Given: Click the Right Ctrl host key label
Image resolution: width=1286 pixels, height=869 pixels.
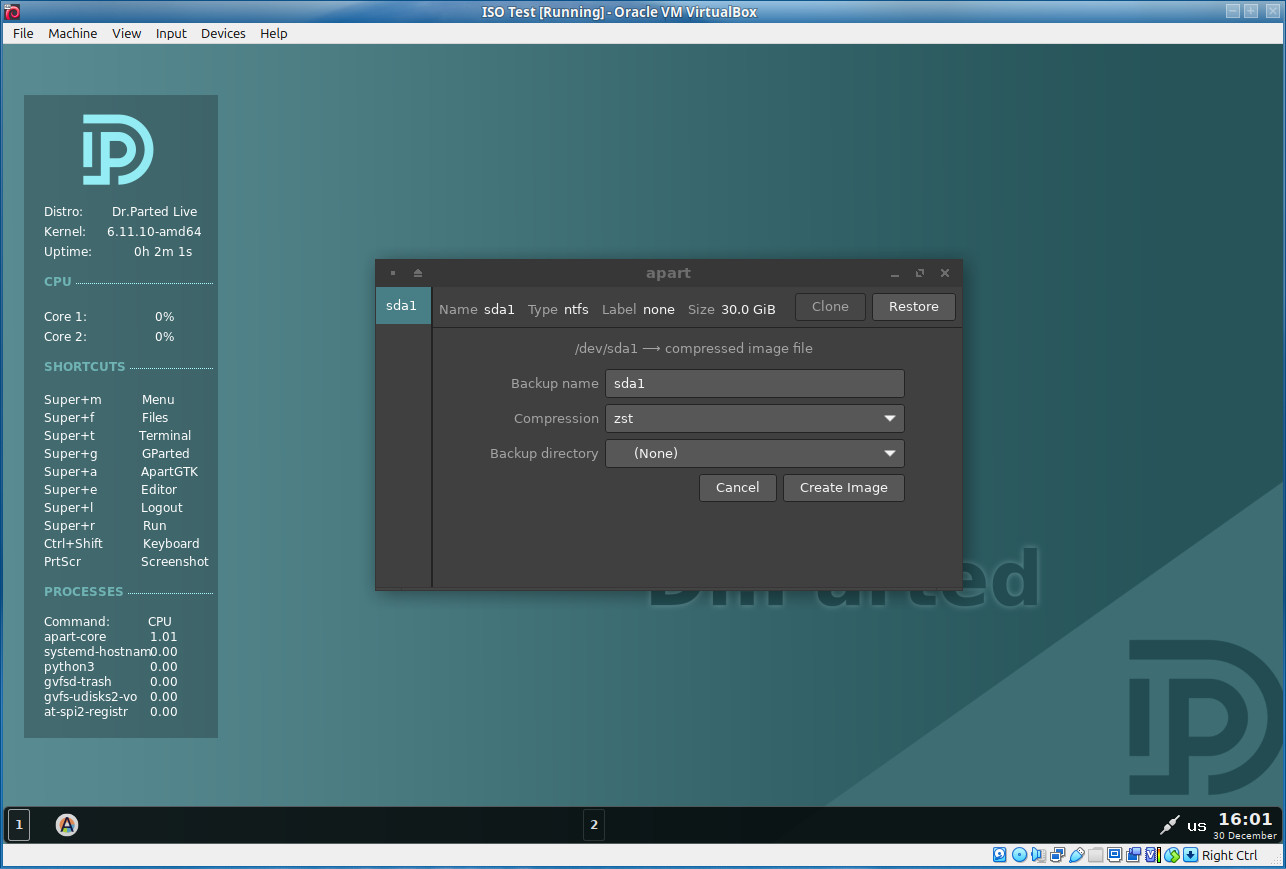Looking at the screenshot, I should (1230, 855).
